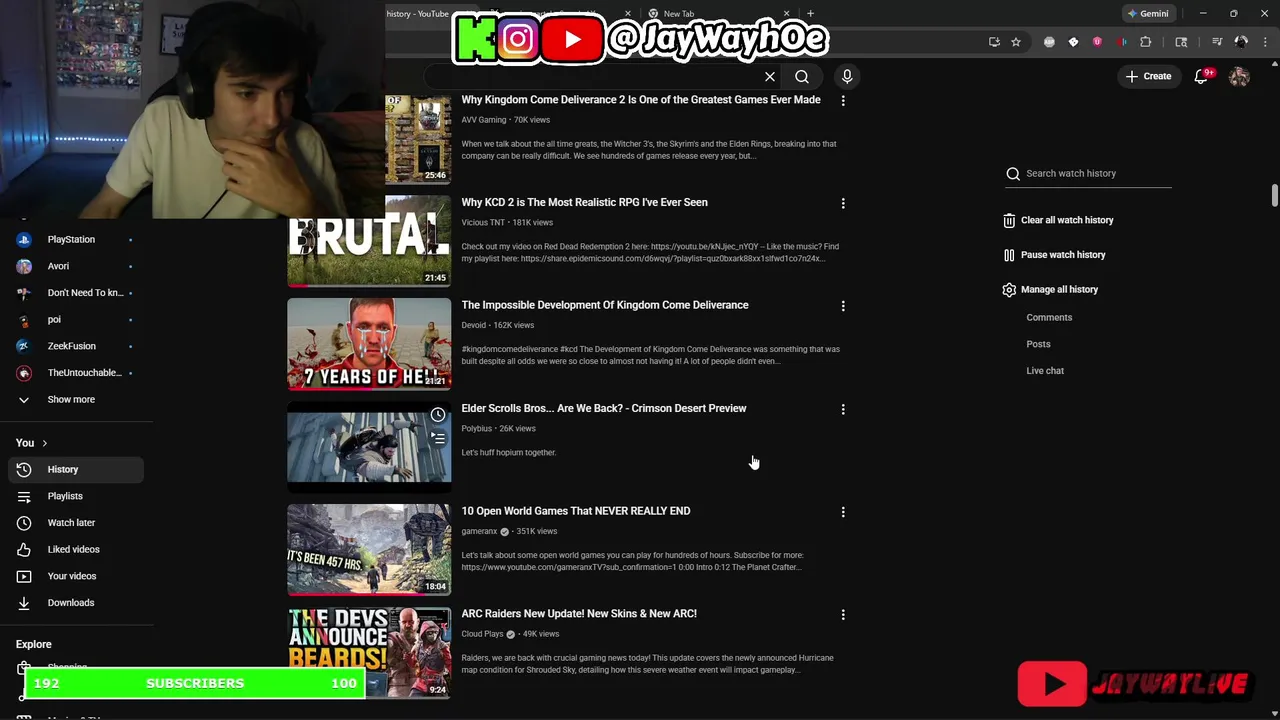Open the Devoid channel link

473,325
